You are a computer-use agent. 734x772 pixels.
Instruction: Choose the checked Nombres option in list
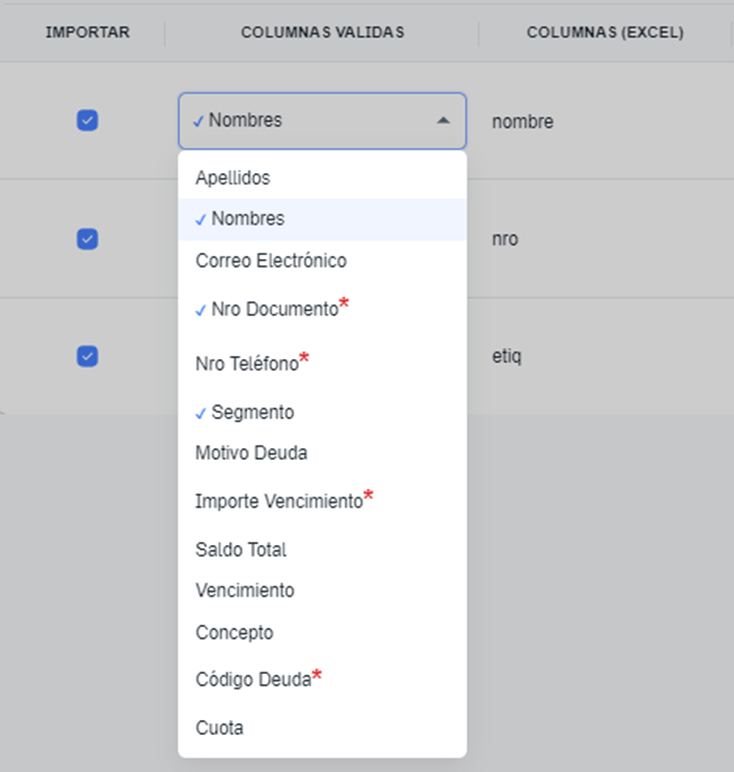coord(247,219)
